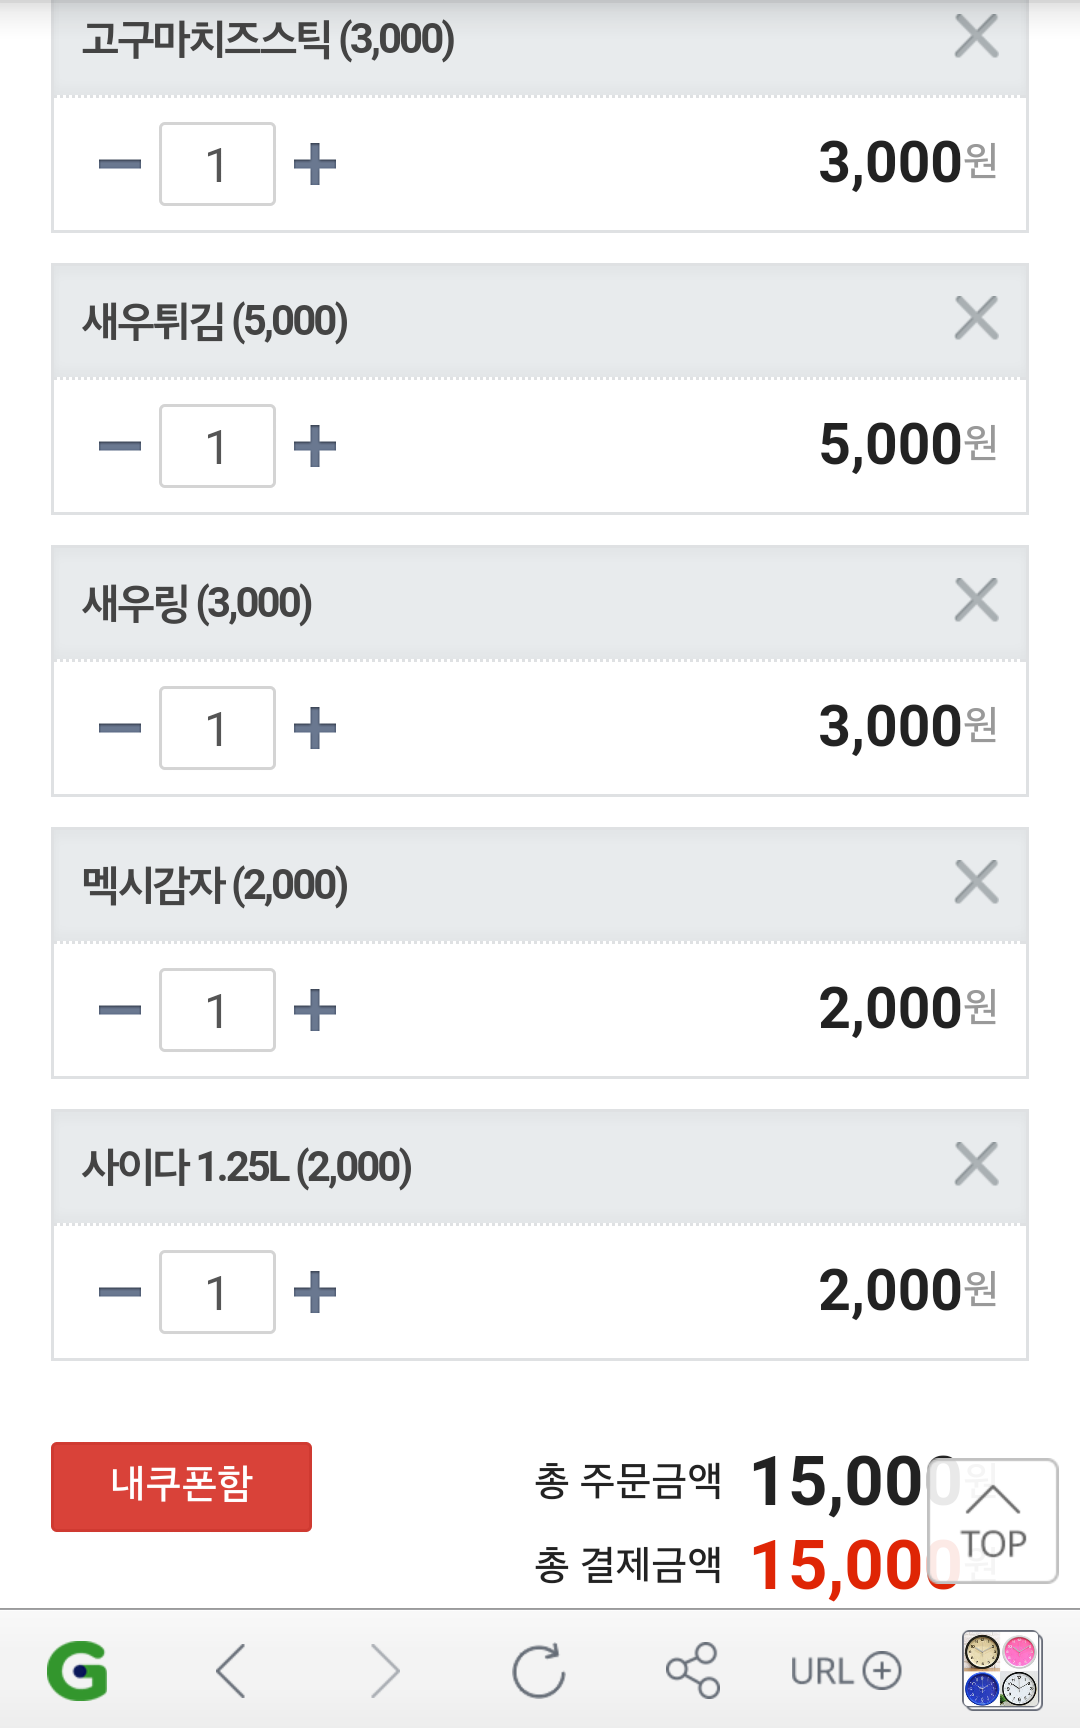Select the 사이다 1.25L quantity box

217,1292
